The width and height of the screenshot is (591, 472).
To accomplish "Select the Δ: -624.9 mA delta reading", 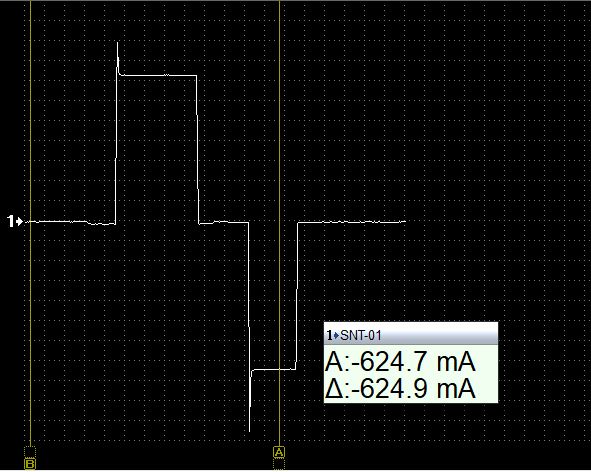I will pos(400,388).
